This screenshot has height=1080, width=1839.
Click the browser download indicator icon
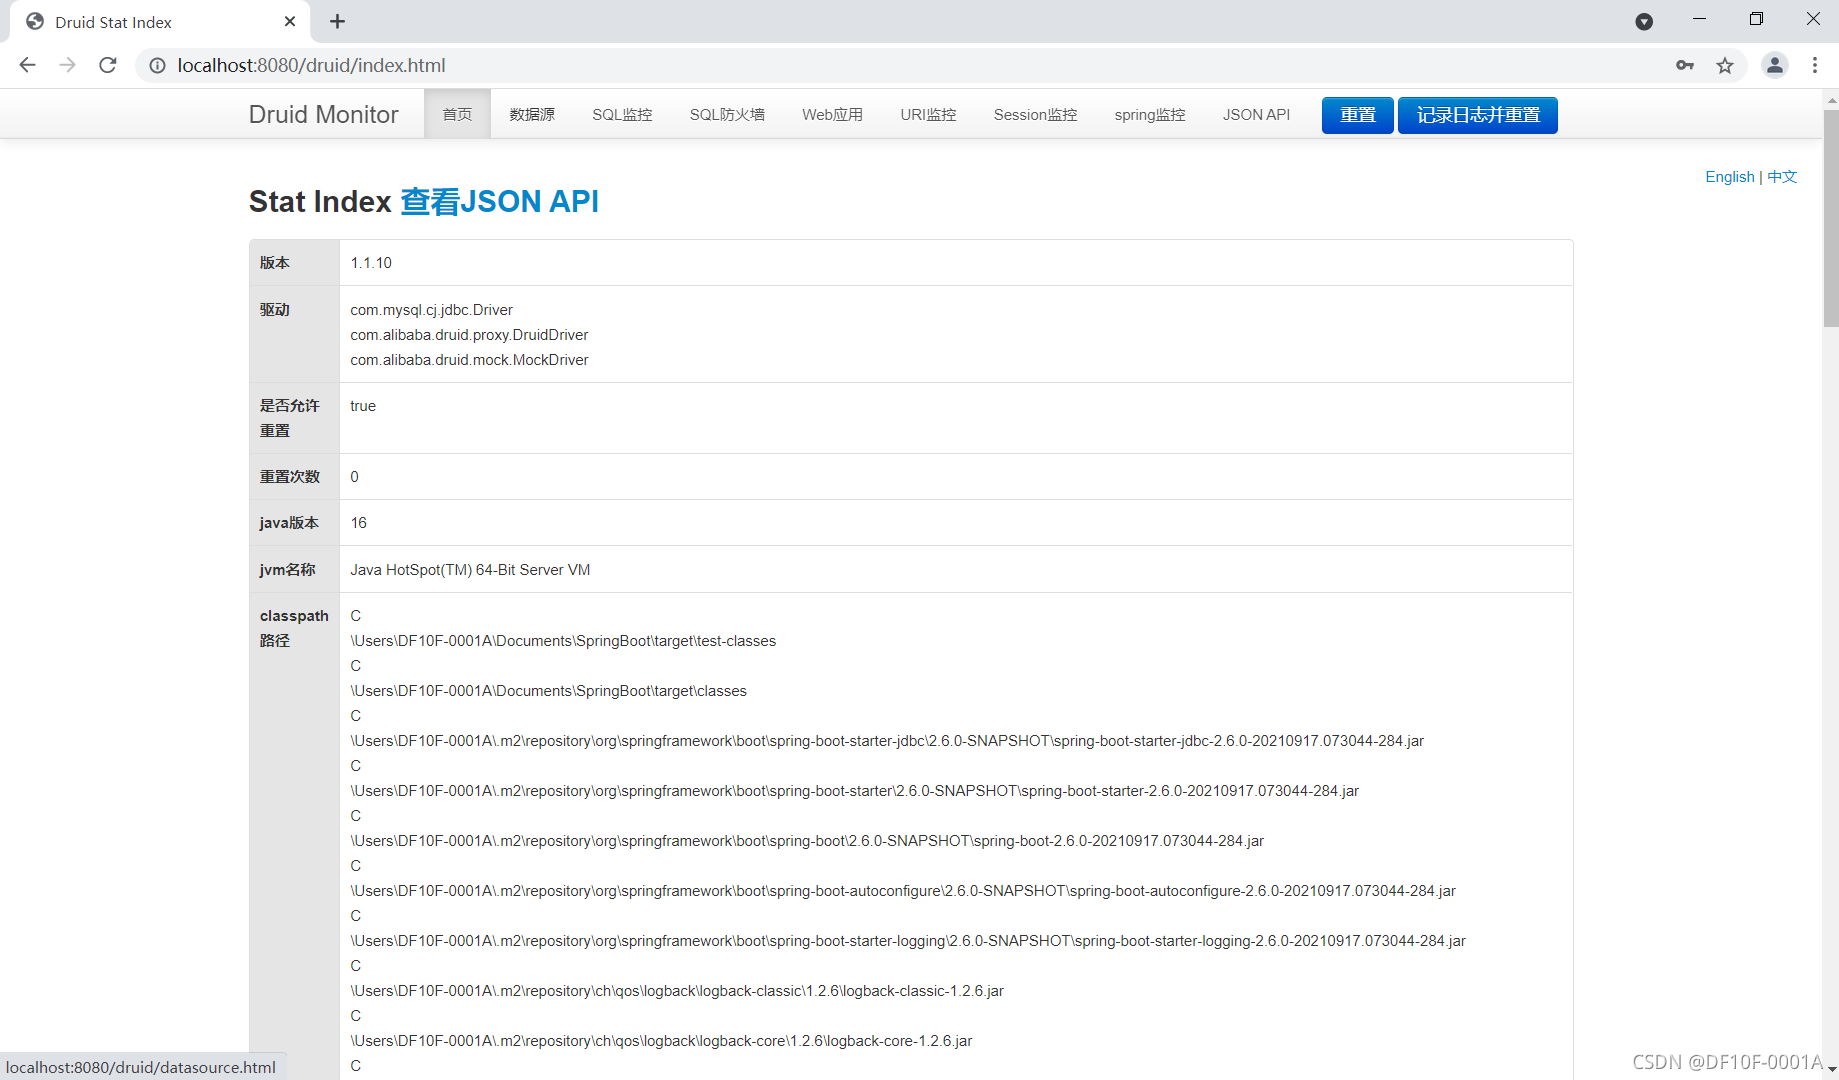[x=1643, y=21]
